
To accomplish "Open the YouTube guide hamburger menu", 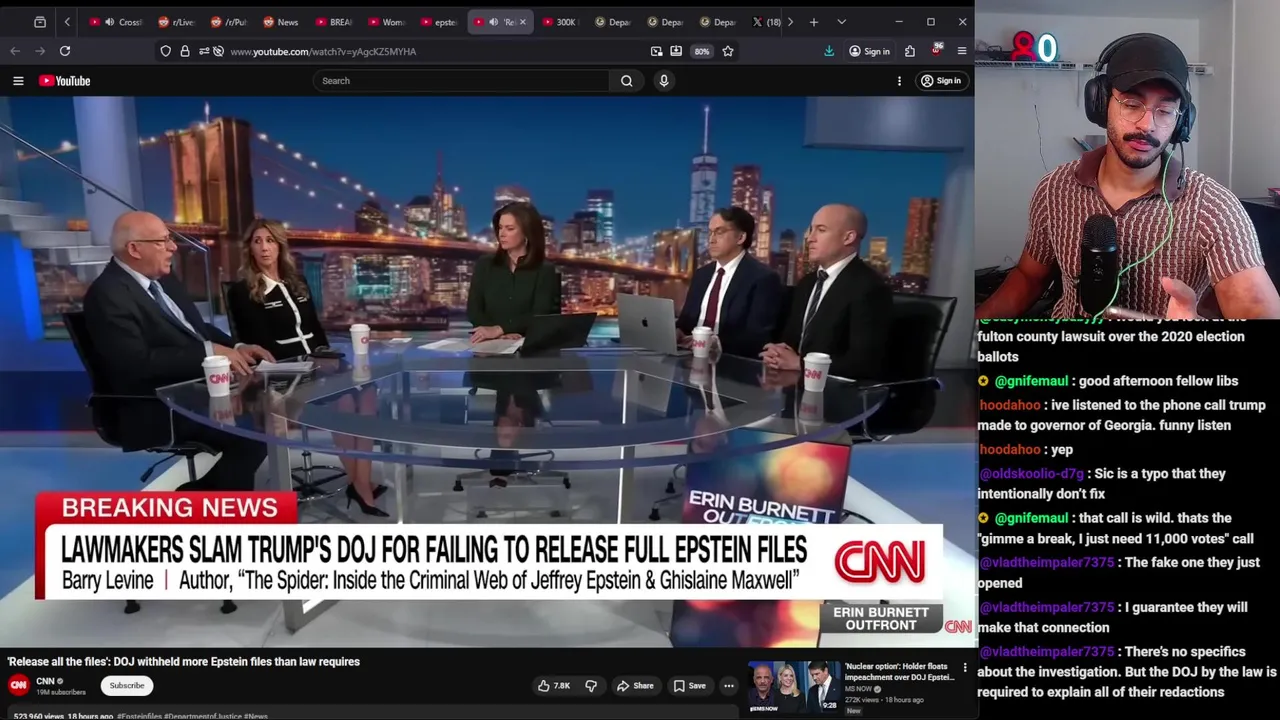I will [18, 81].
